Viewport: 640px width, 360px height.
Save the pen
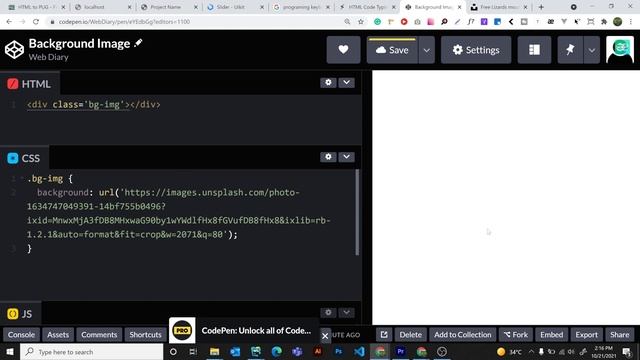(x=392, y=50)
